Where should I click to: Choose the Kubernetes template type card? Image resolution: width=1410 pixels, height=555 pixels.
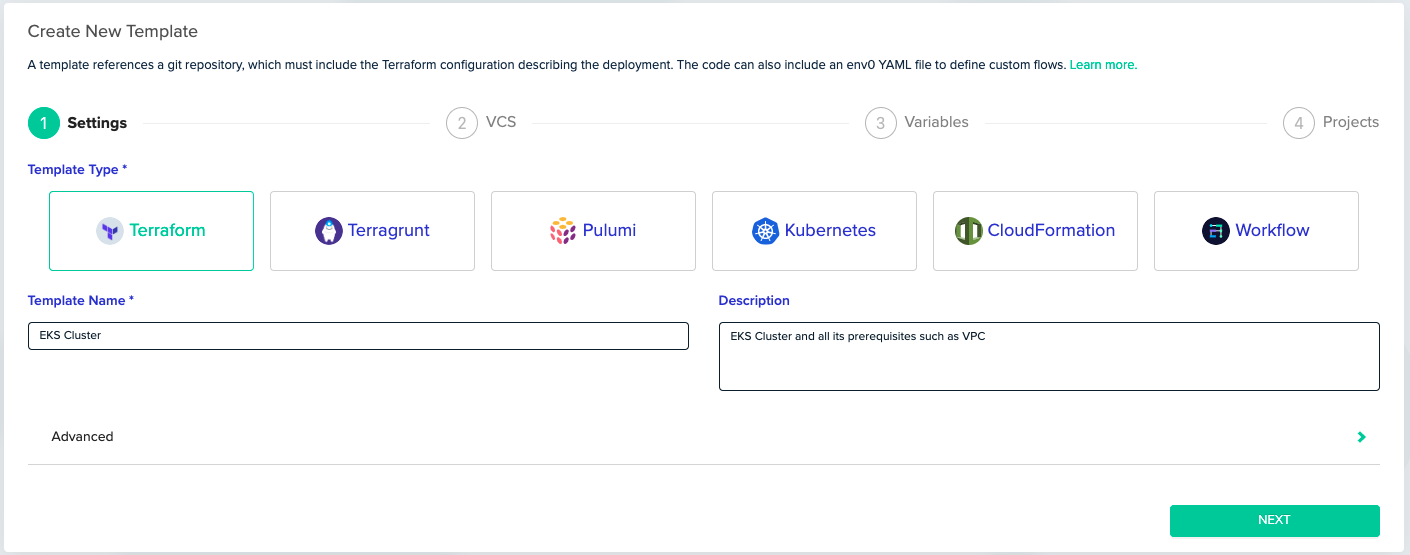[814, 231]
